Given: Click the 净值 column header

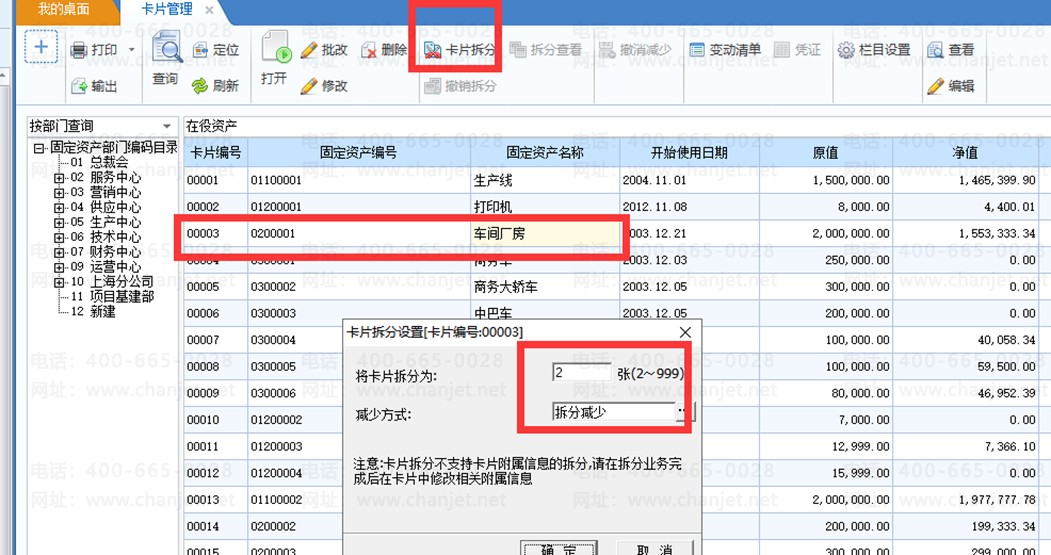Looking at the screenshot, I should [x=965, y=153].
